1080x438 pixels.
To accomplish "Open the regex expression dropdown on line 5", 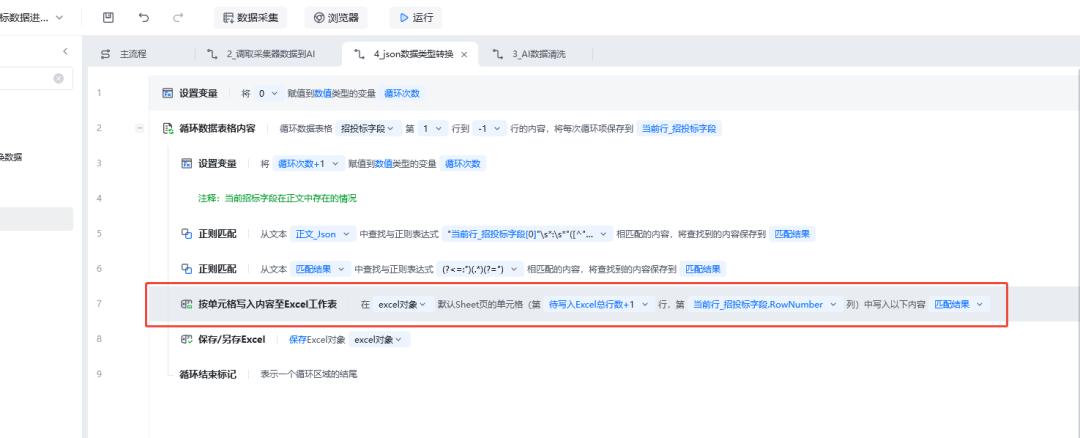I will pos(527,233).
